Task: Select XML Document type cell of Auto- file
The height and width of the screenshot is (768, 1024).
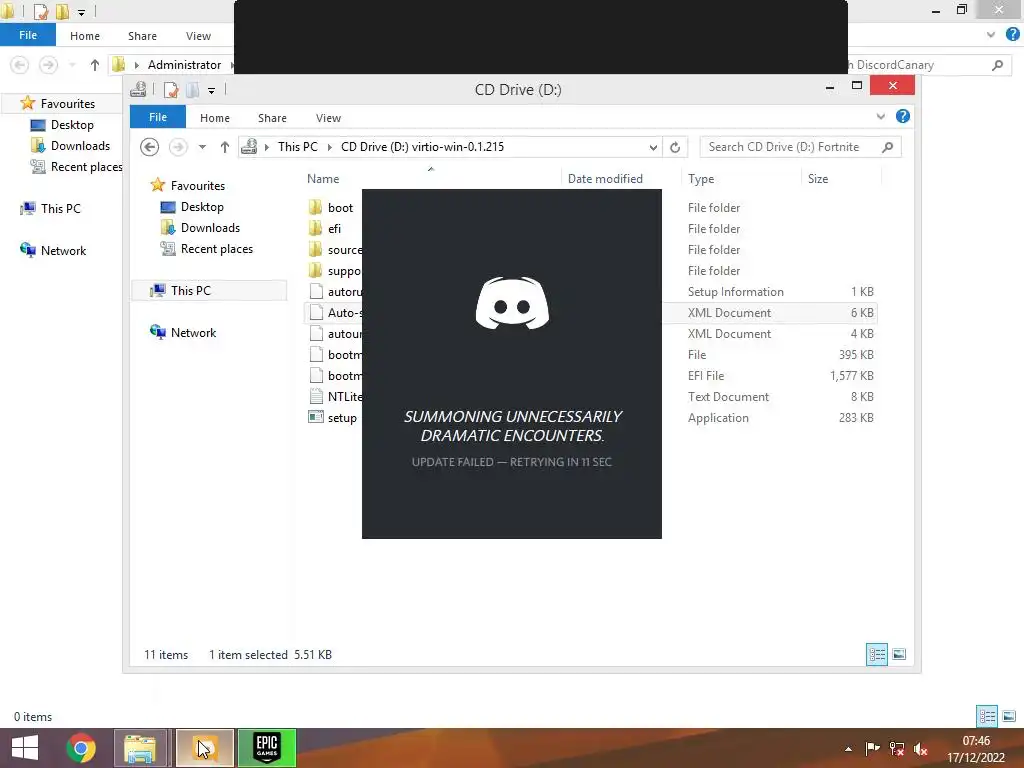Action: (729, 313)
